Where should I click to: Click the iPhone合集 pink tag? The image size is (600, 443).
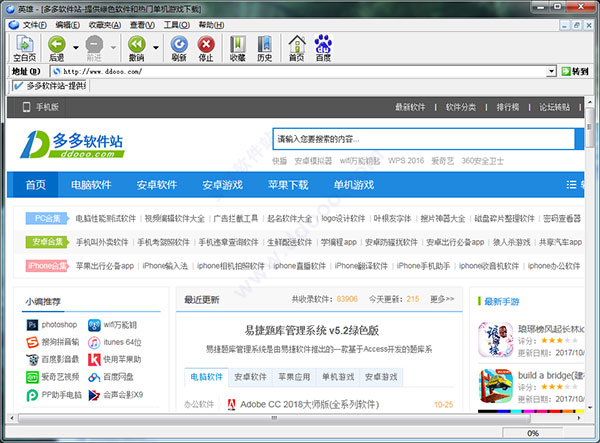[x=47, y=266]
